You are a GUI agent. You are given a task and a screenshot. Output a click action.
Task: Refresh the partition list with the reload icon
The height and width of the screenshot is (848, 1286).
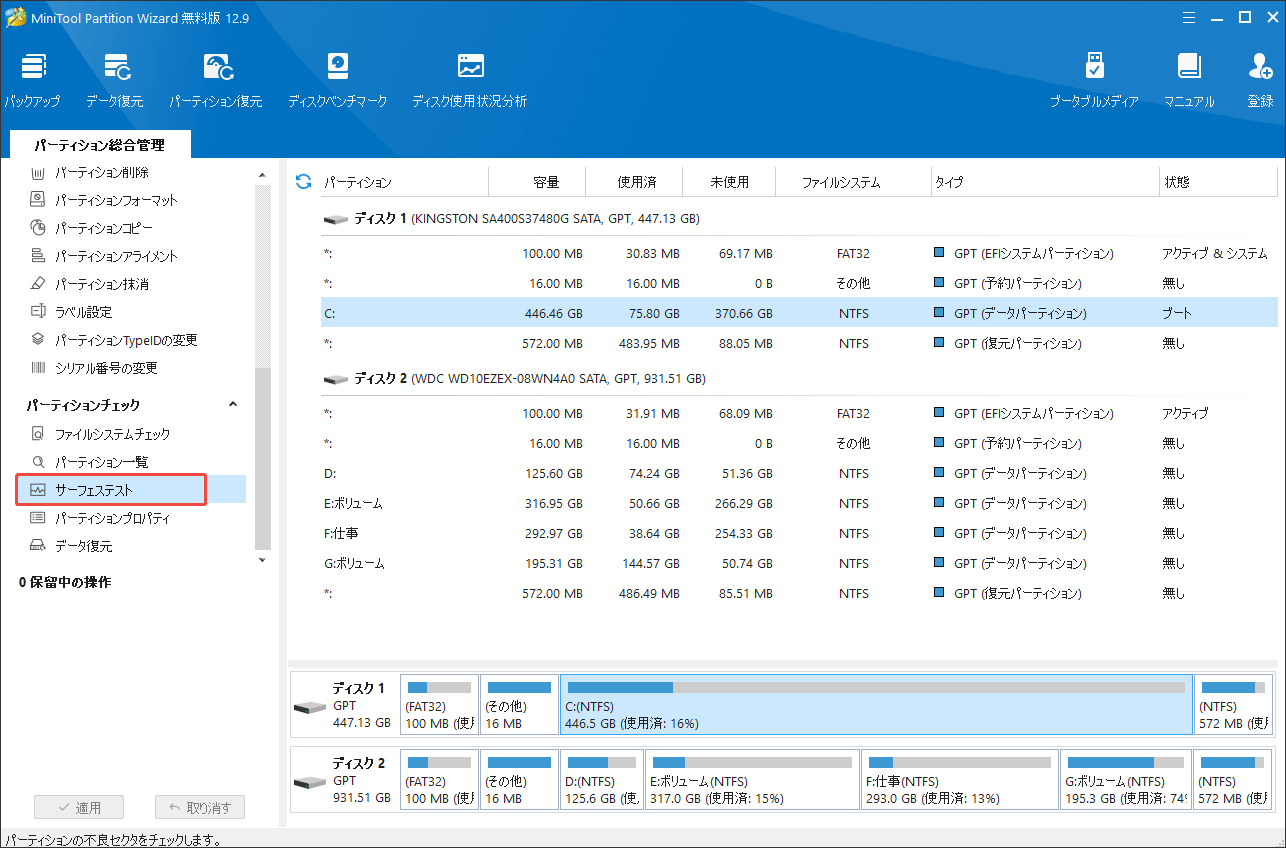[304, 182]
